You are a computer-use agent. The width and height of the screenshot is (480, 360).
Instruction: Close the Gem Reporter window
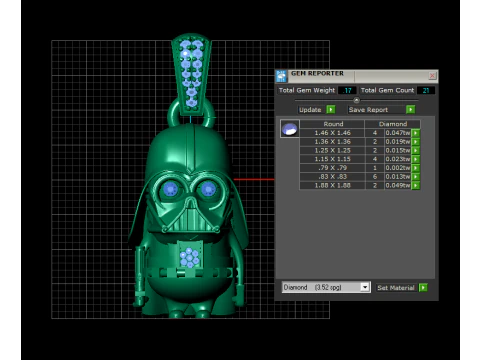point(432,76)
